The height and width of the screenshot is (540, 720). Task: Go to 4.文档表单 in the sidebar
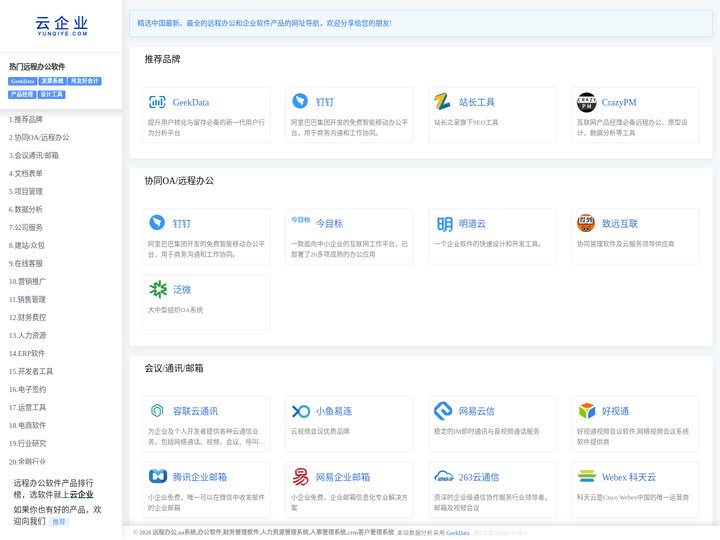pos(26,173)
